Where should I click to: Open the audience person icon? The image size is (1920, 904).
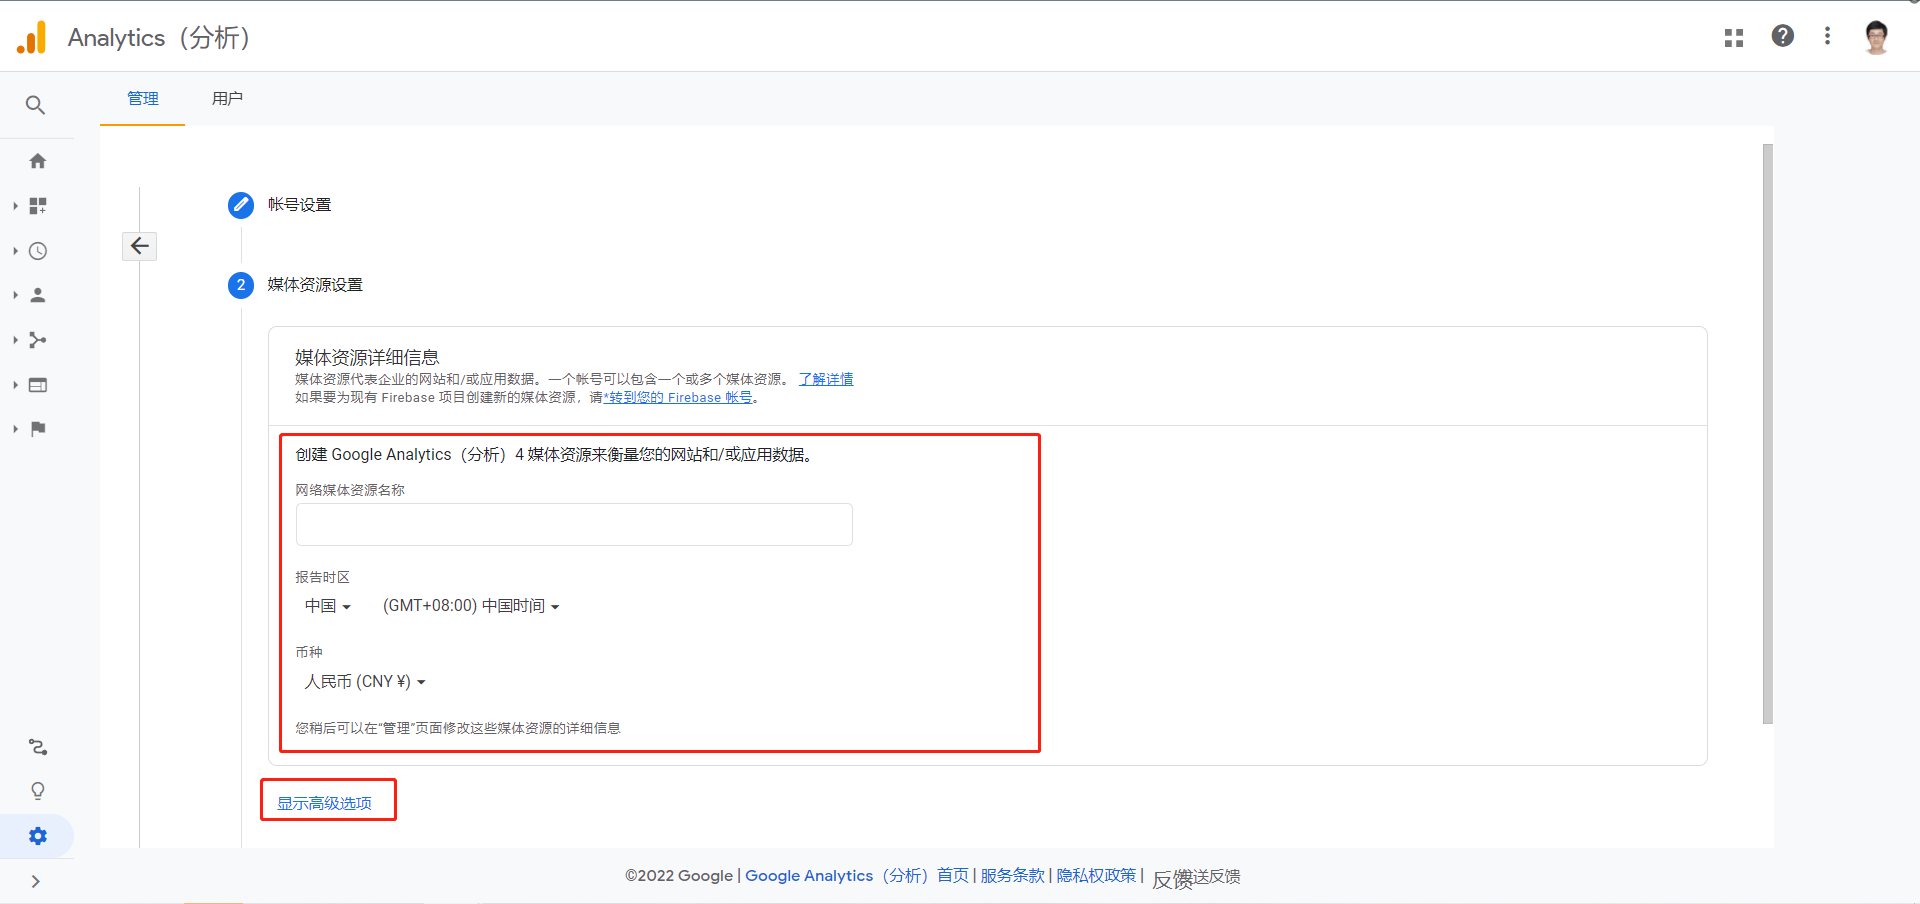tap(38, 295)
